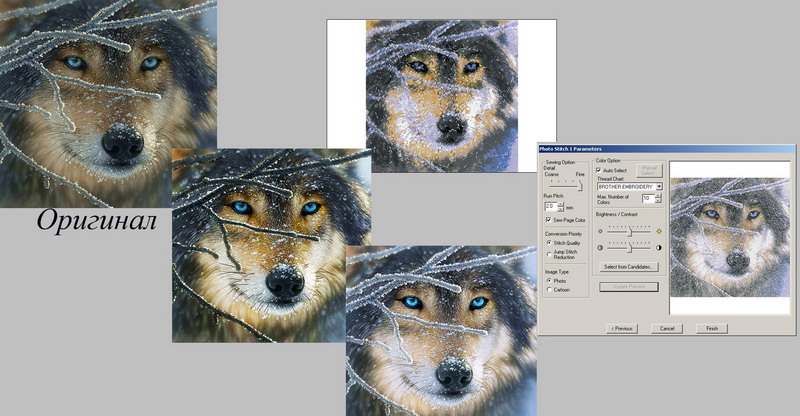Open the Thread Chart dropdown

[x=659, y=187]
